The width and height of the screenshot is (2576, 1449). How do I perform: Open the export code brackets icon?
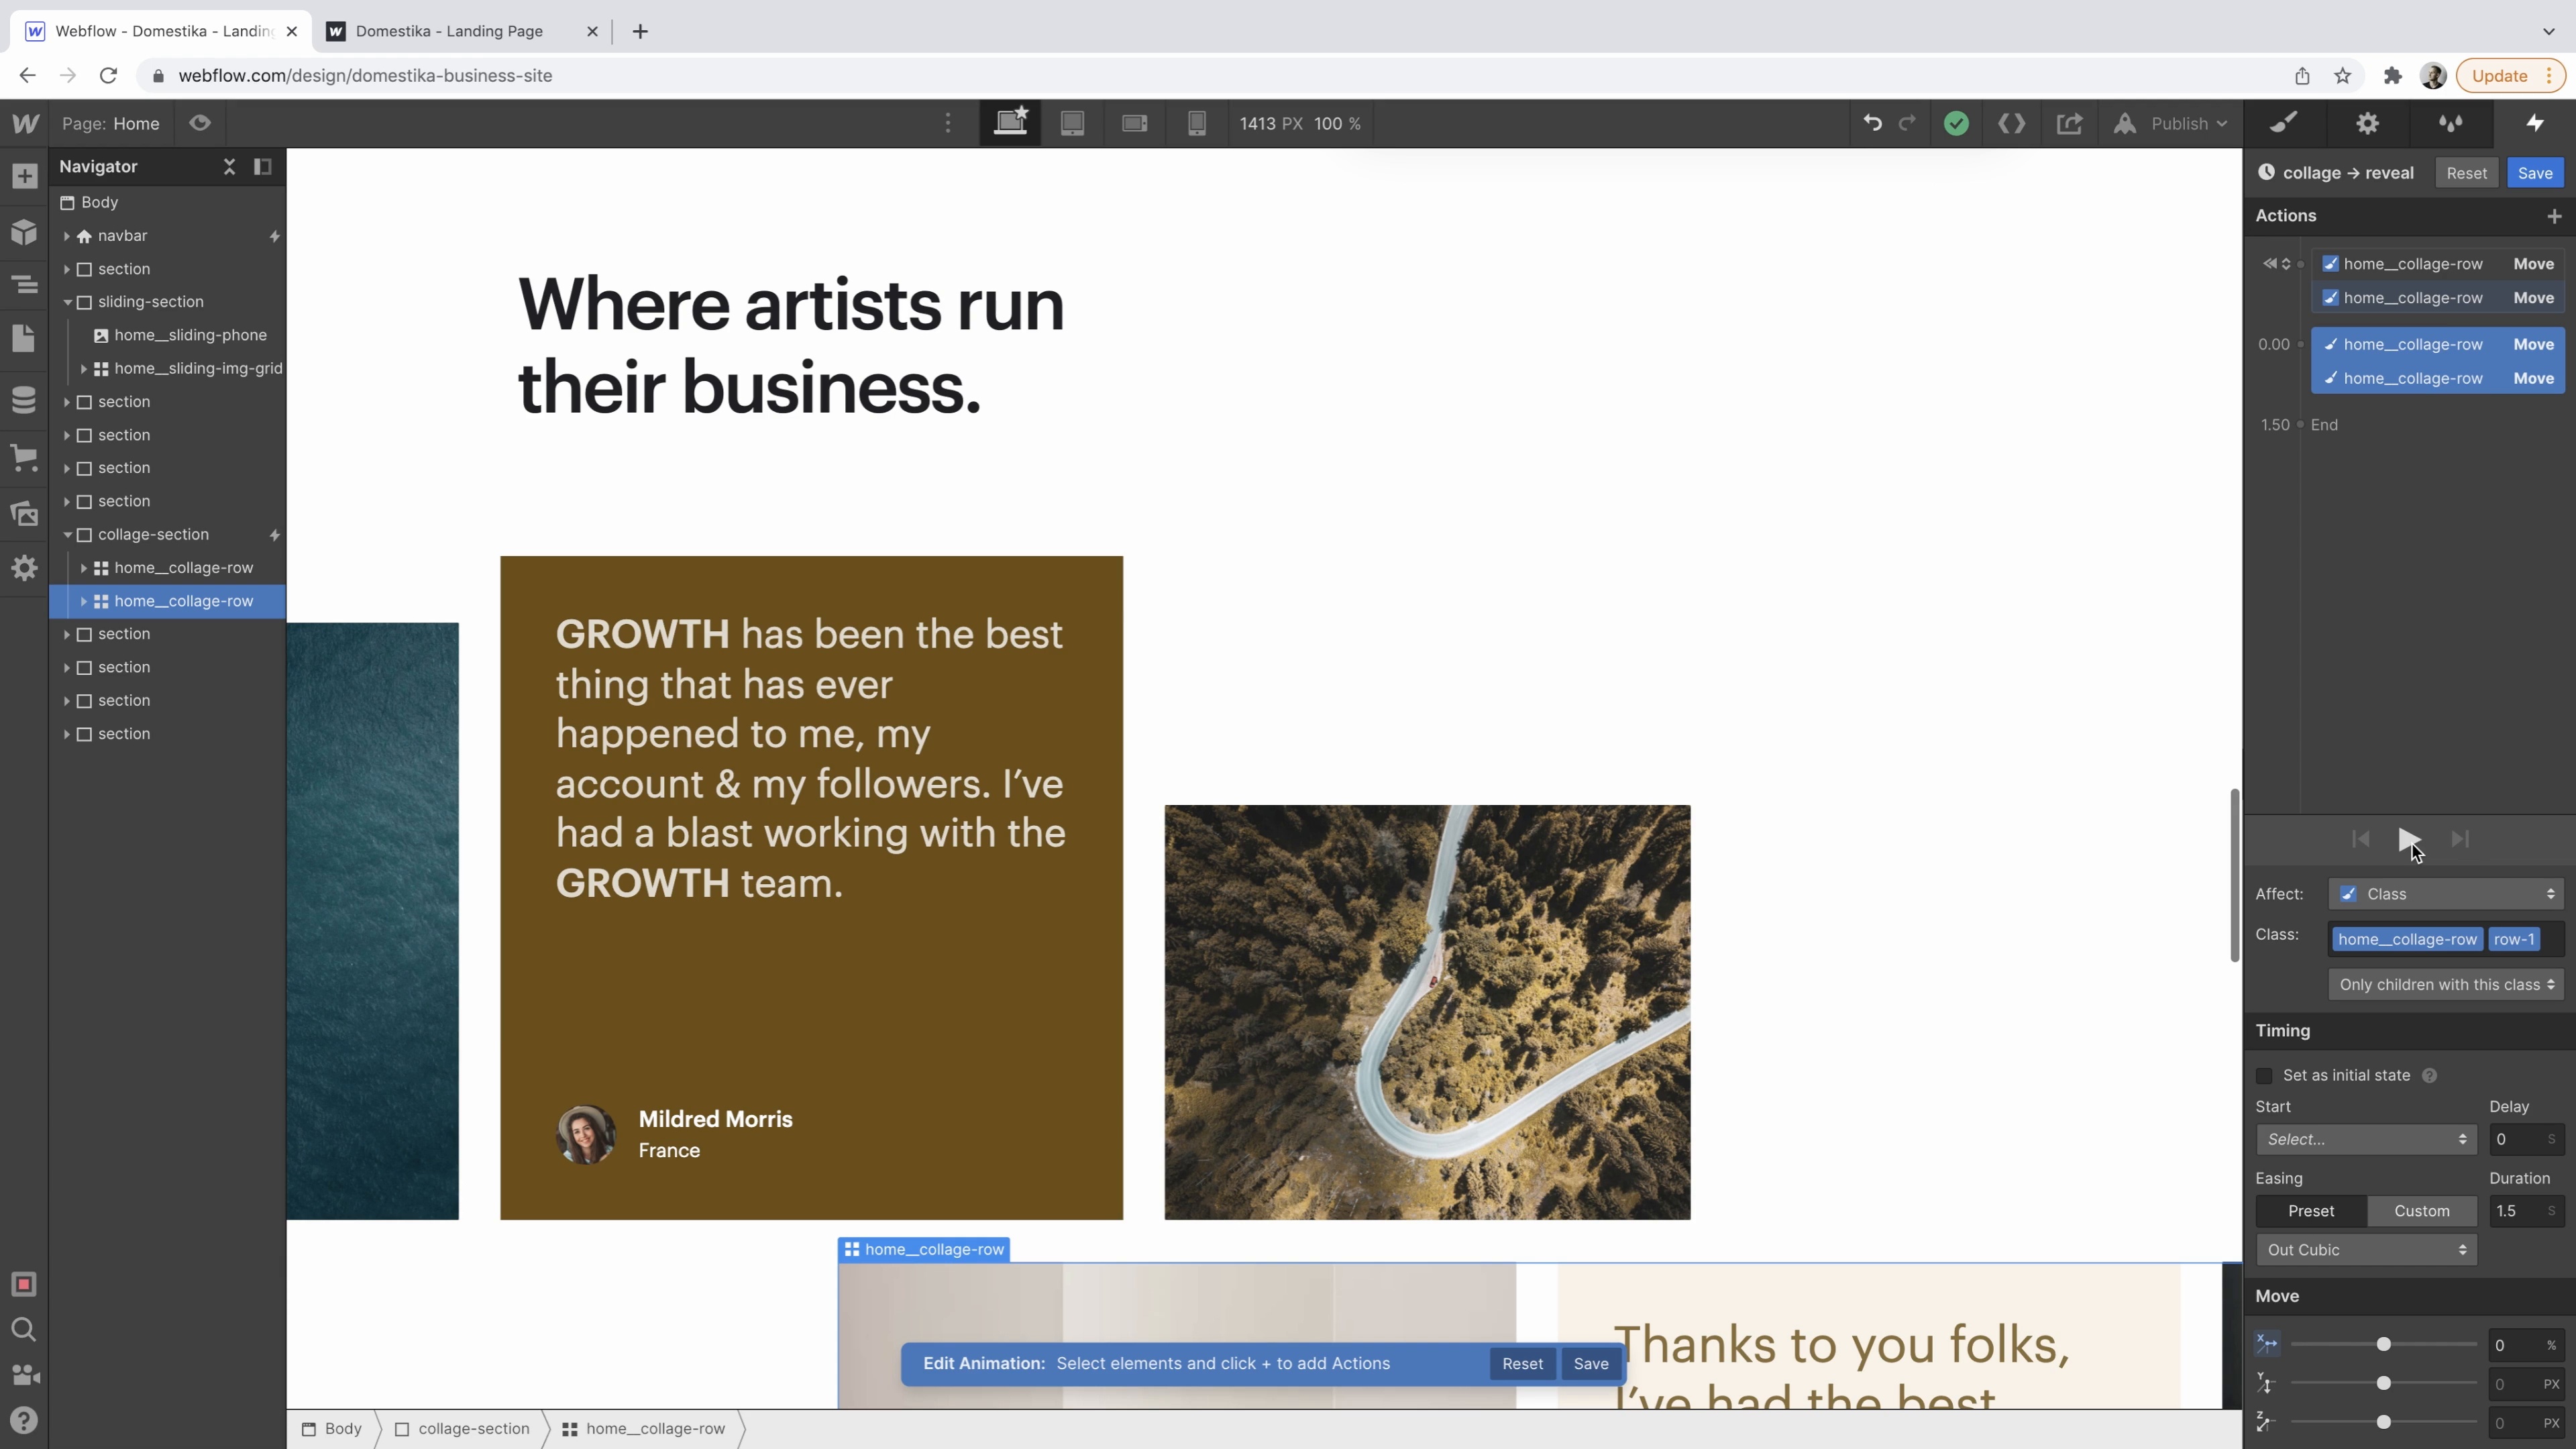(x=2012, y=123)
